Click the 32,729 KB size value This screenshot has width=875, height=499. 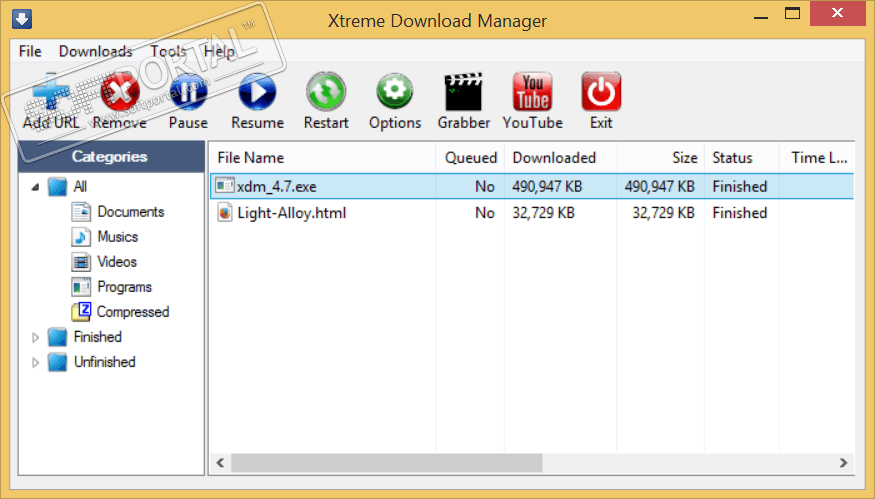664,213
